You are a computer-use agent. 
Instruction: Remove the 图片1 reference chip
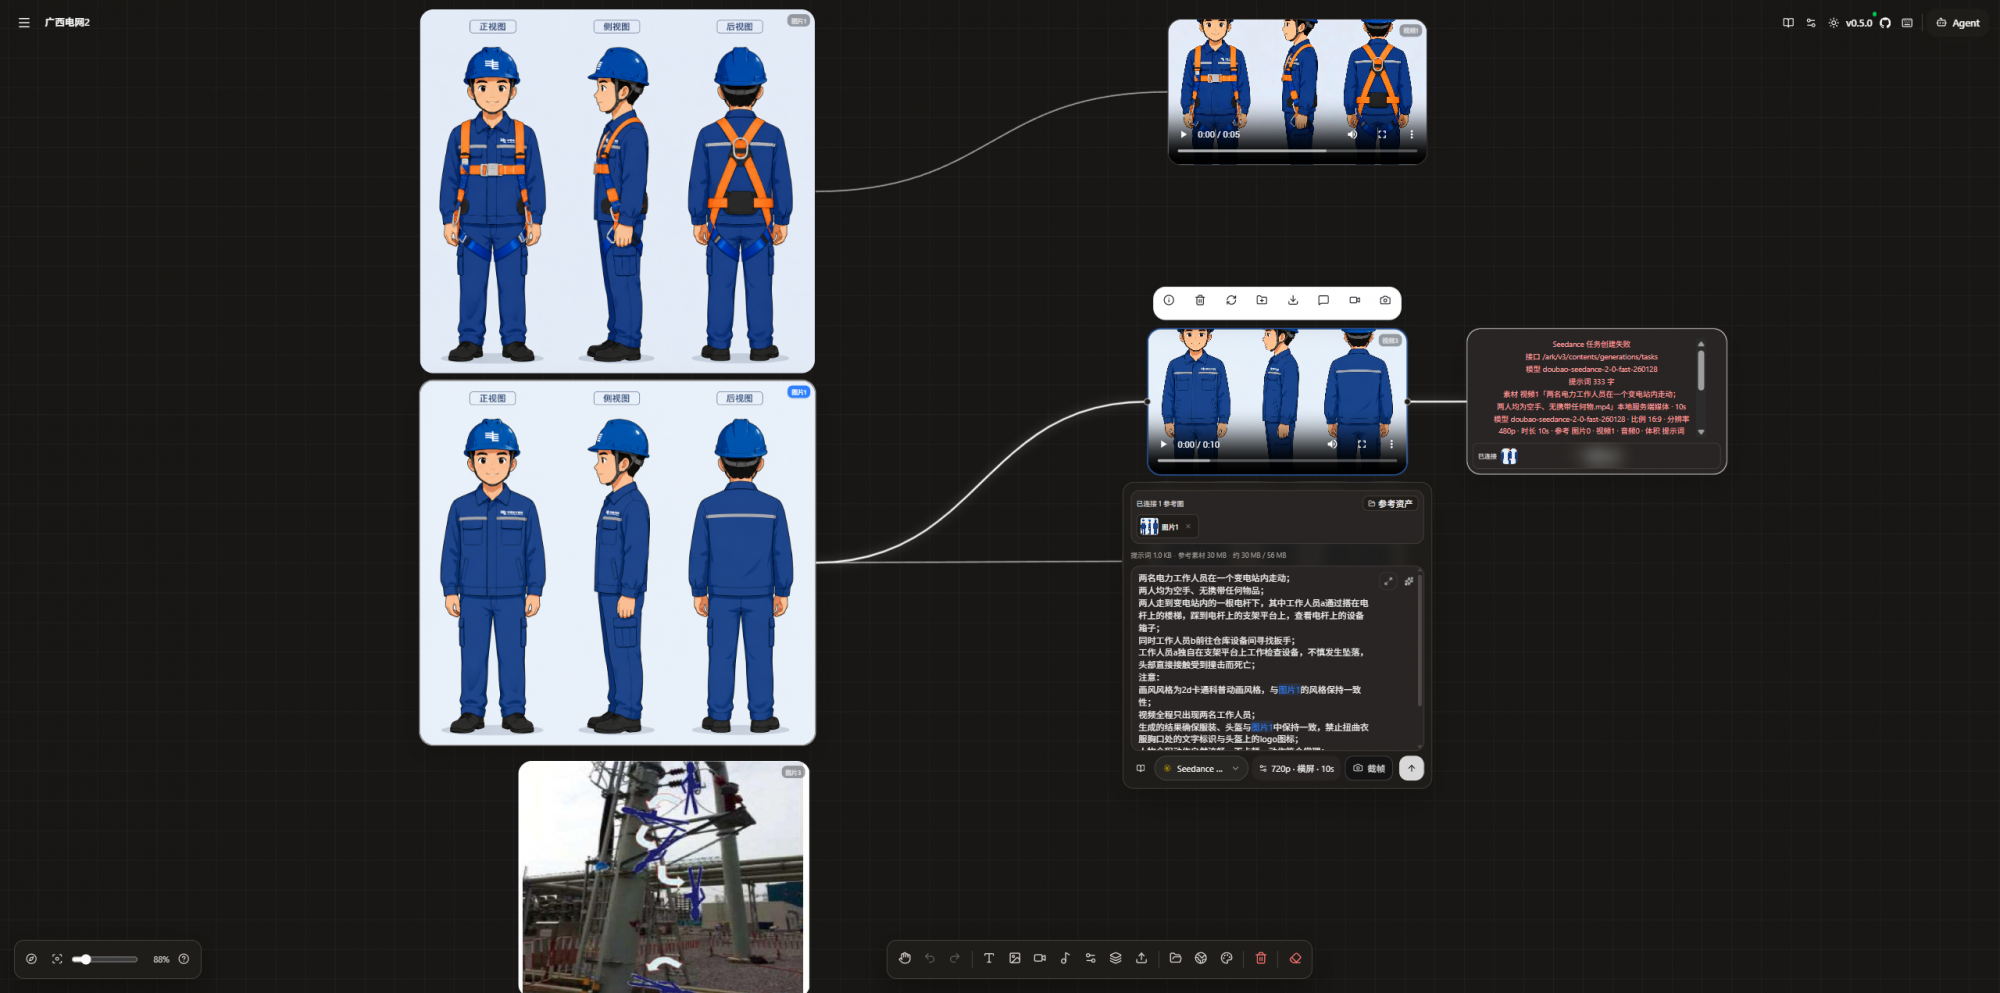(1188, 527)
